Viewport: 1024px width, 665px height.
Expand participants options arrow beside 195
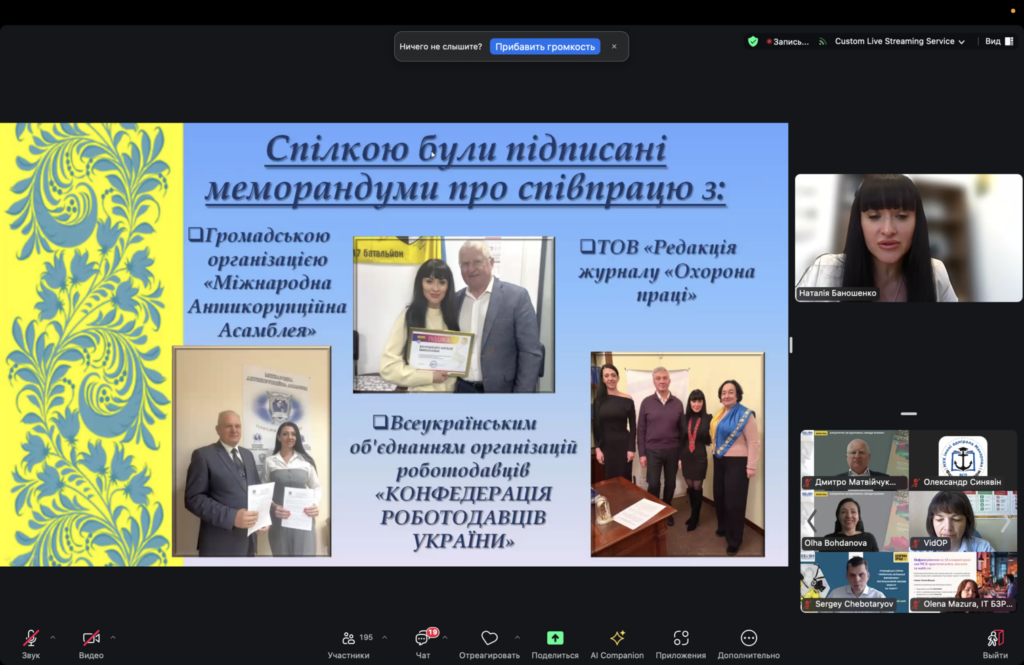[x=385, y=638]
